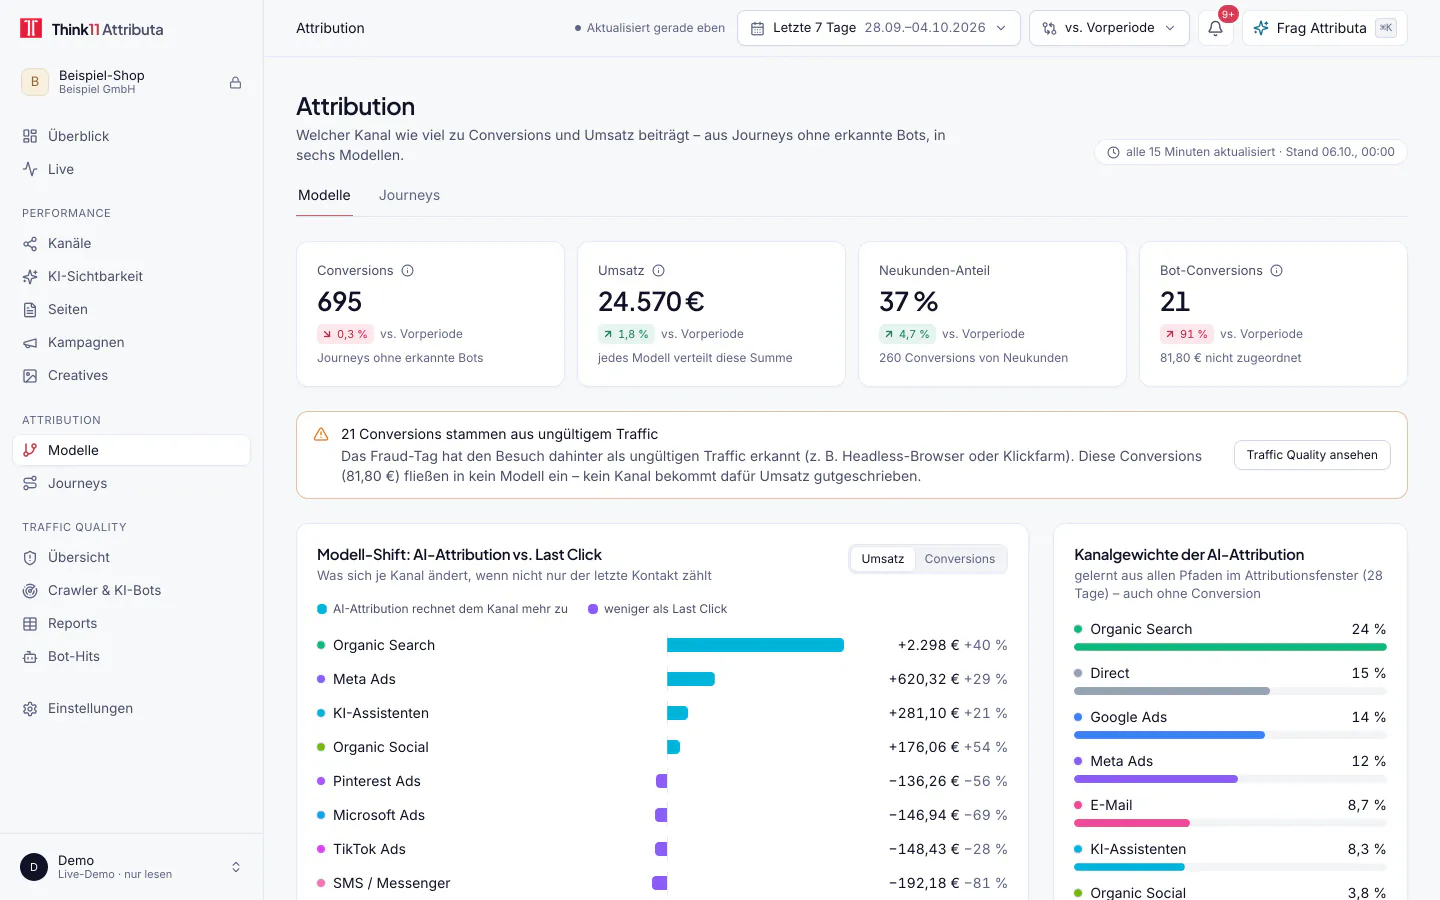Open Crawler & KI-Bots page
This screenshot has width=1440, height=900.
pyautogui.click(x=131, y=590)
